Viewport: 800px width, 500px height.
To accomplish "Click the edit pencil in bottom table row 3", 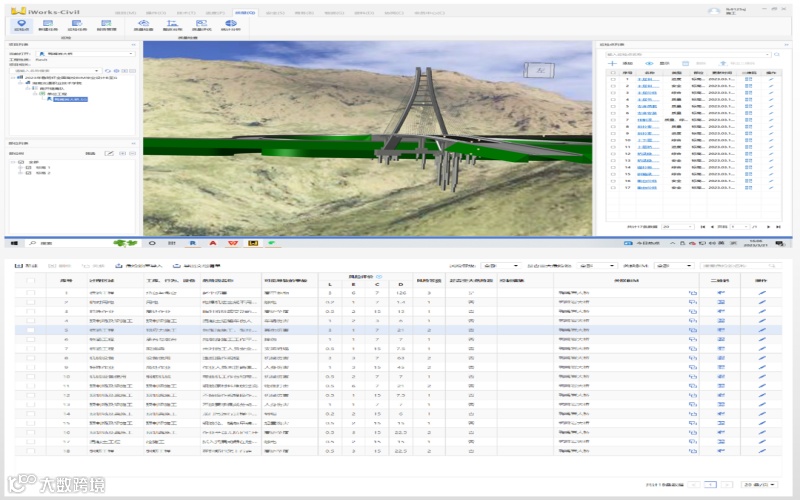I will coord(760,311).
